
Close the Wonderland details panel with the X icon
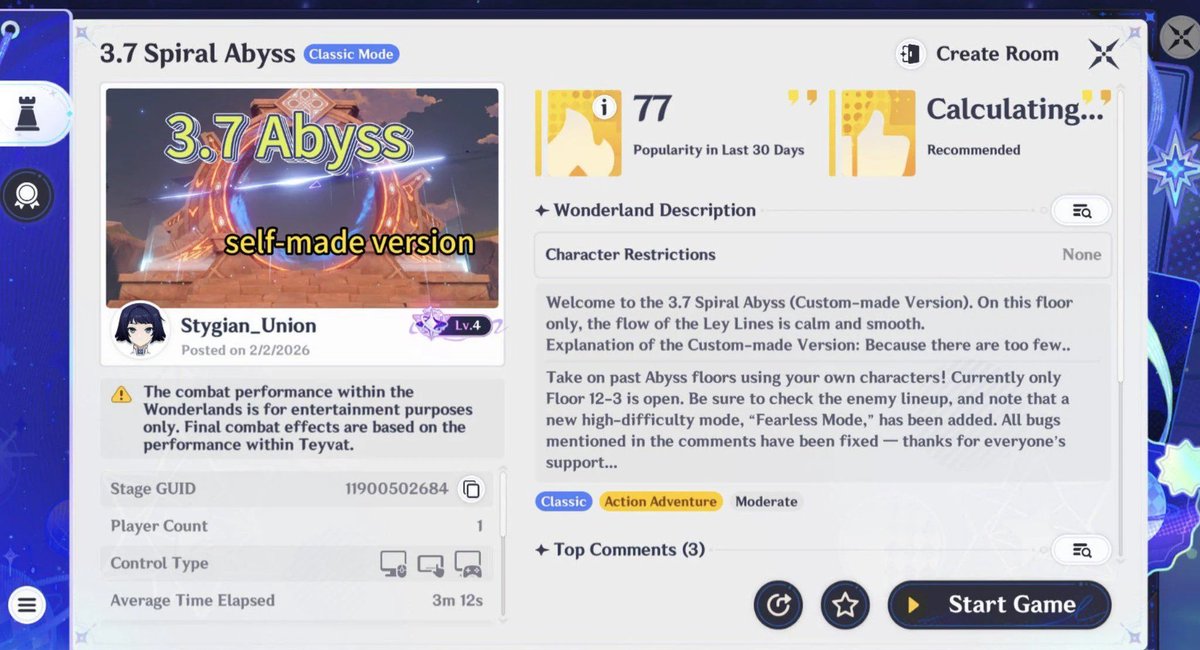[x=1103, y=54]
